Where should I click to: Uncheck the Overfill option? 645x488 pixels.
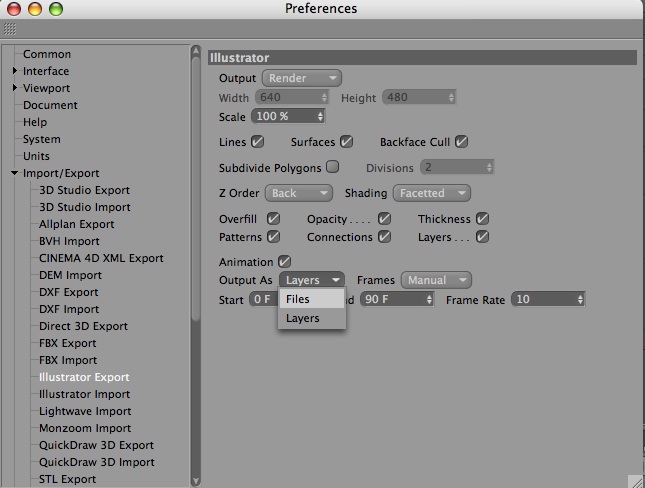point(273,218)
